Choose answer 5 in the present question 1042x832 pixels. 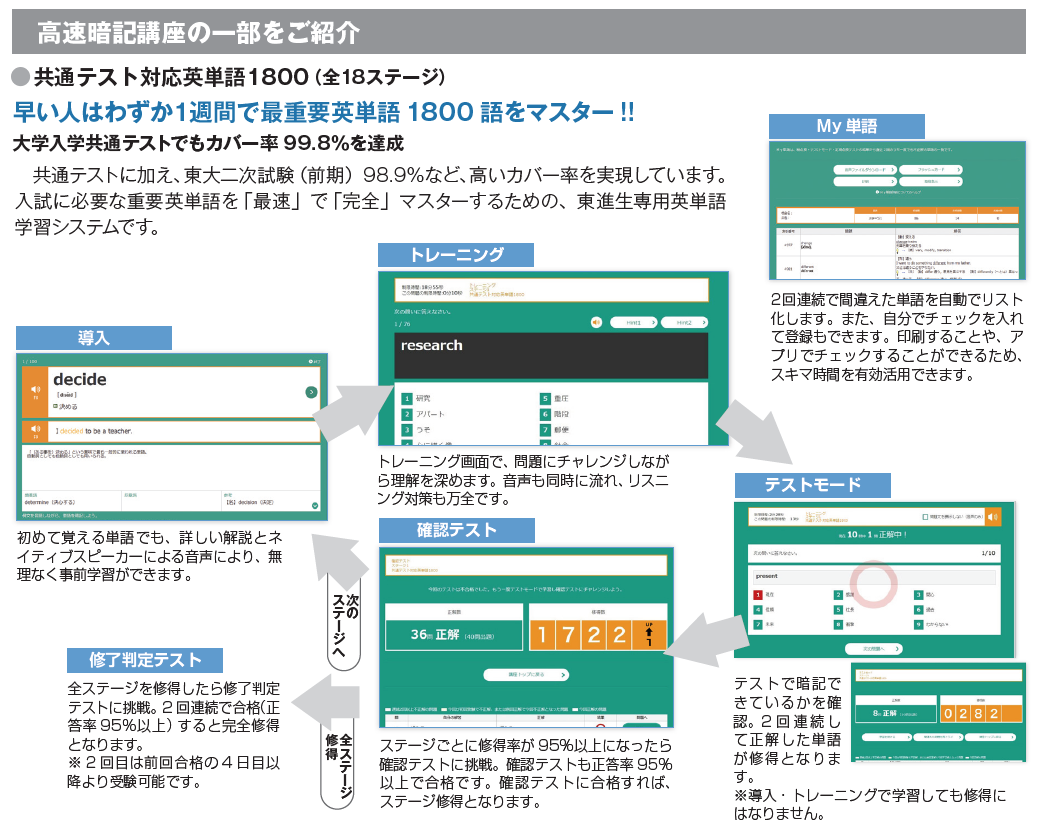click(x=845, y=609)
